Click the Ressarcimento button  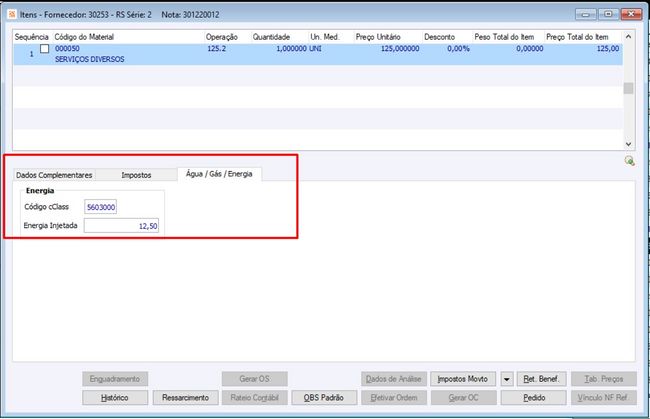point(185,397)
